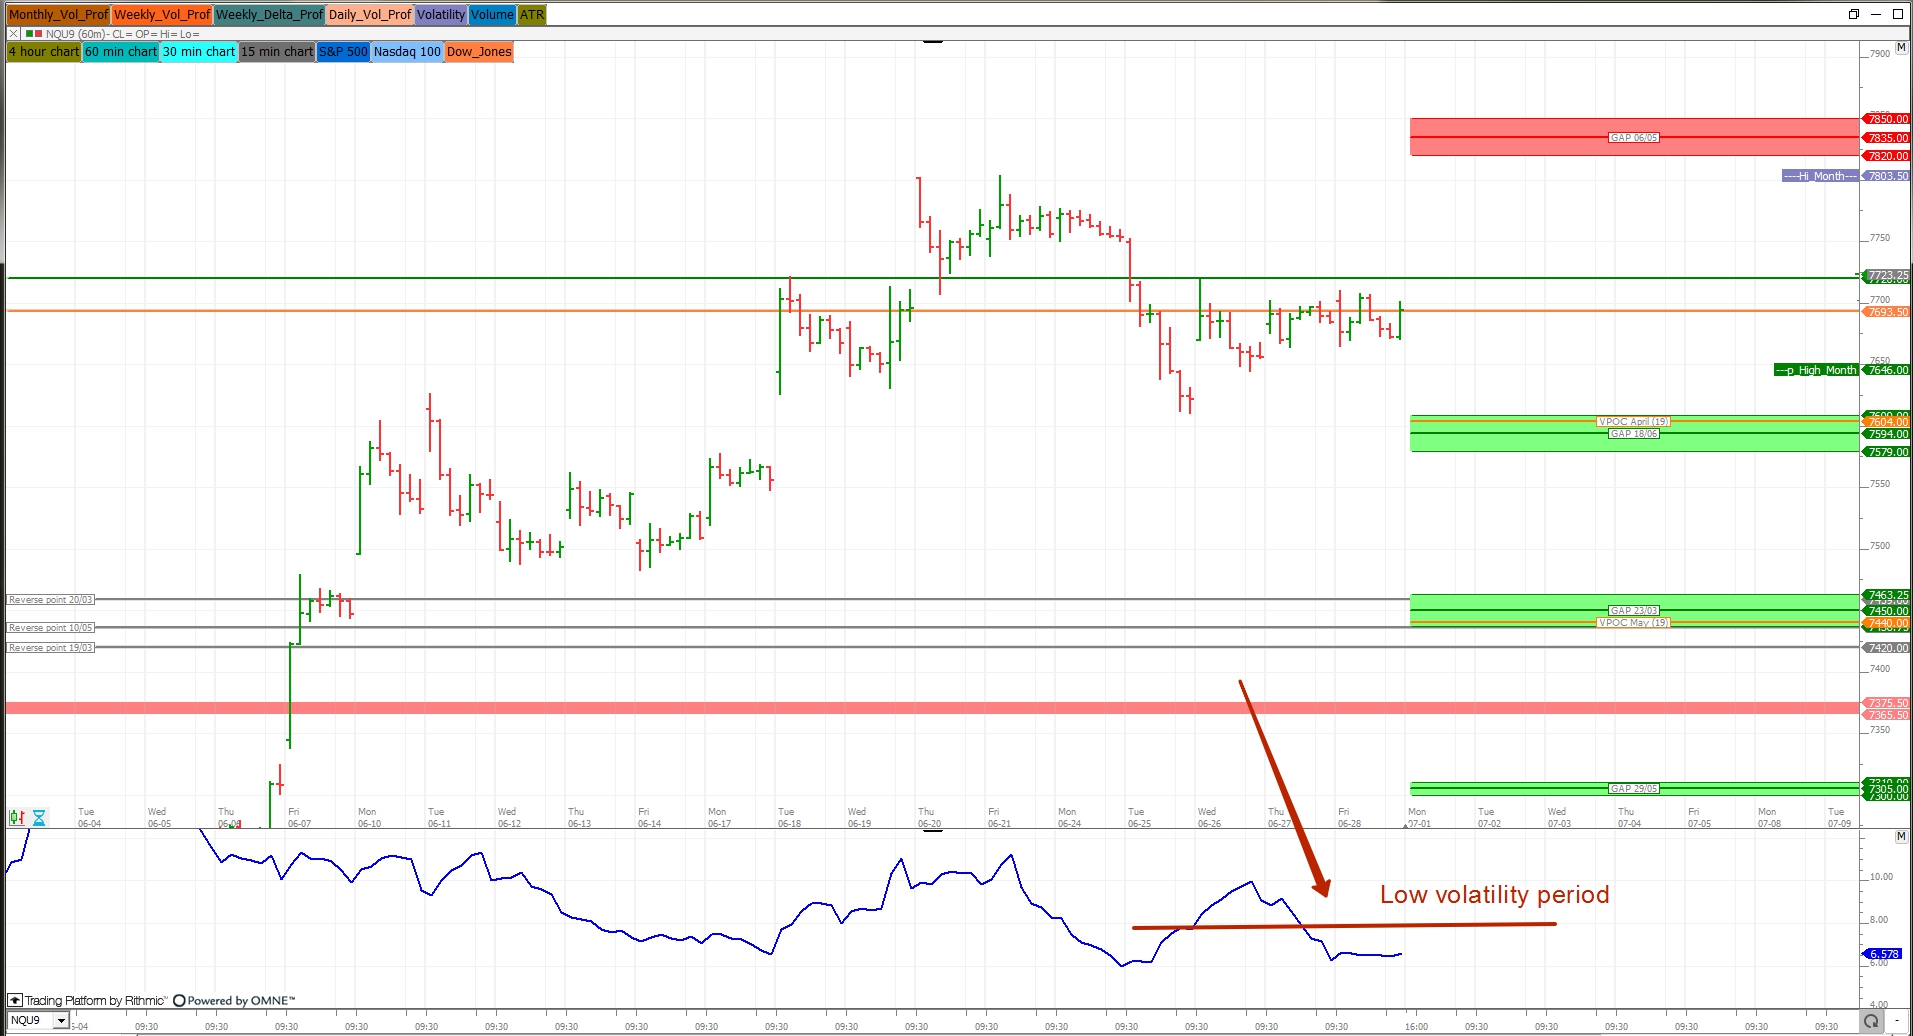
Task: Click the 7375.50 red price marker
Action: (x=1886, y=703)
